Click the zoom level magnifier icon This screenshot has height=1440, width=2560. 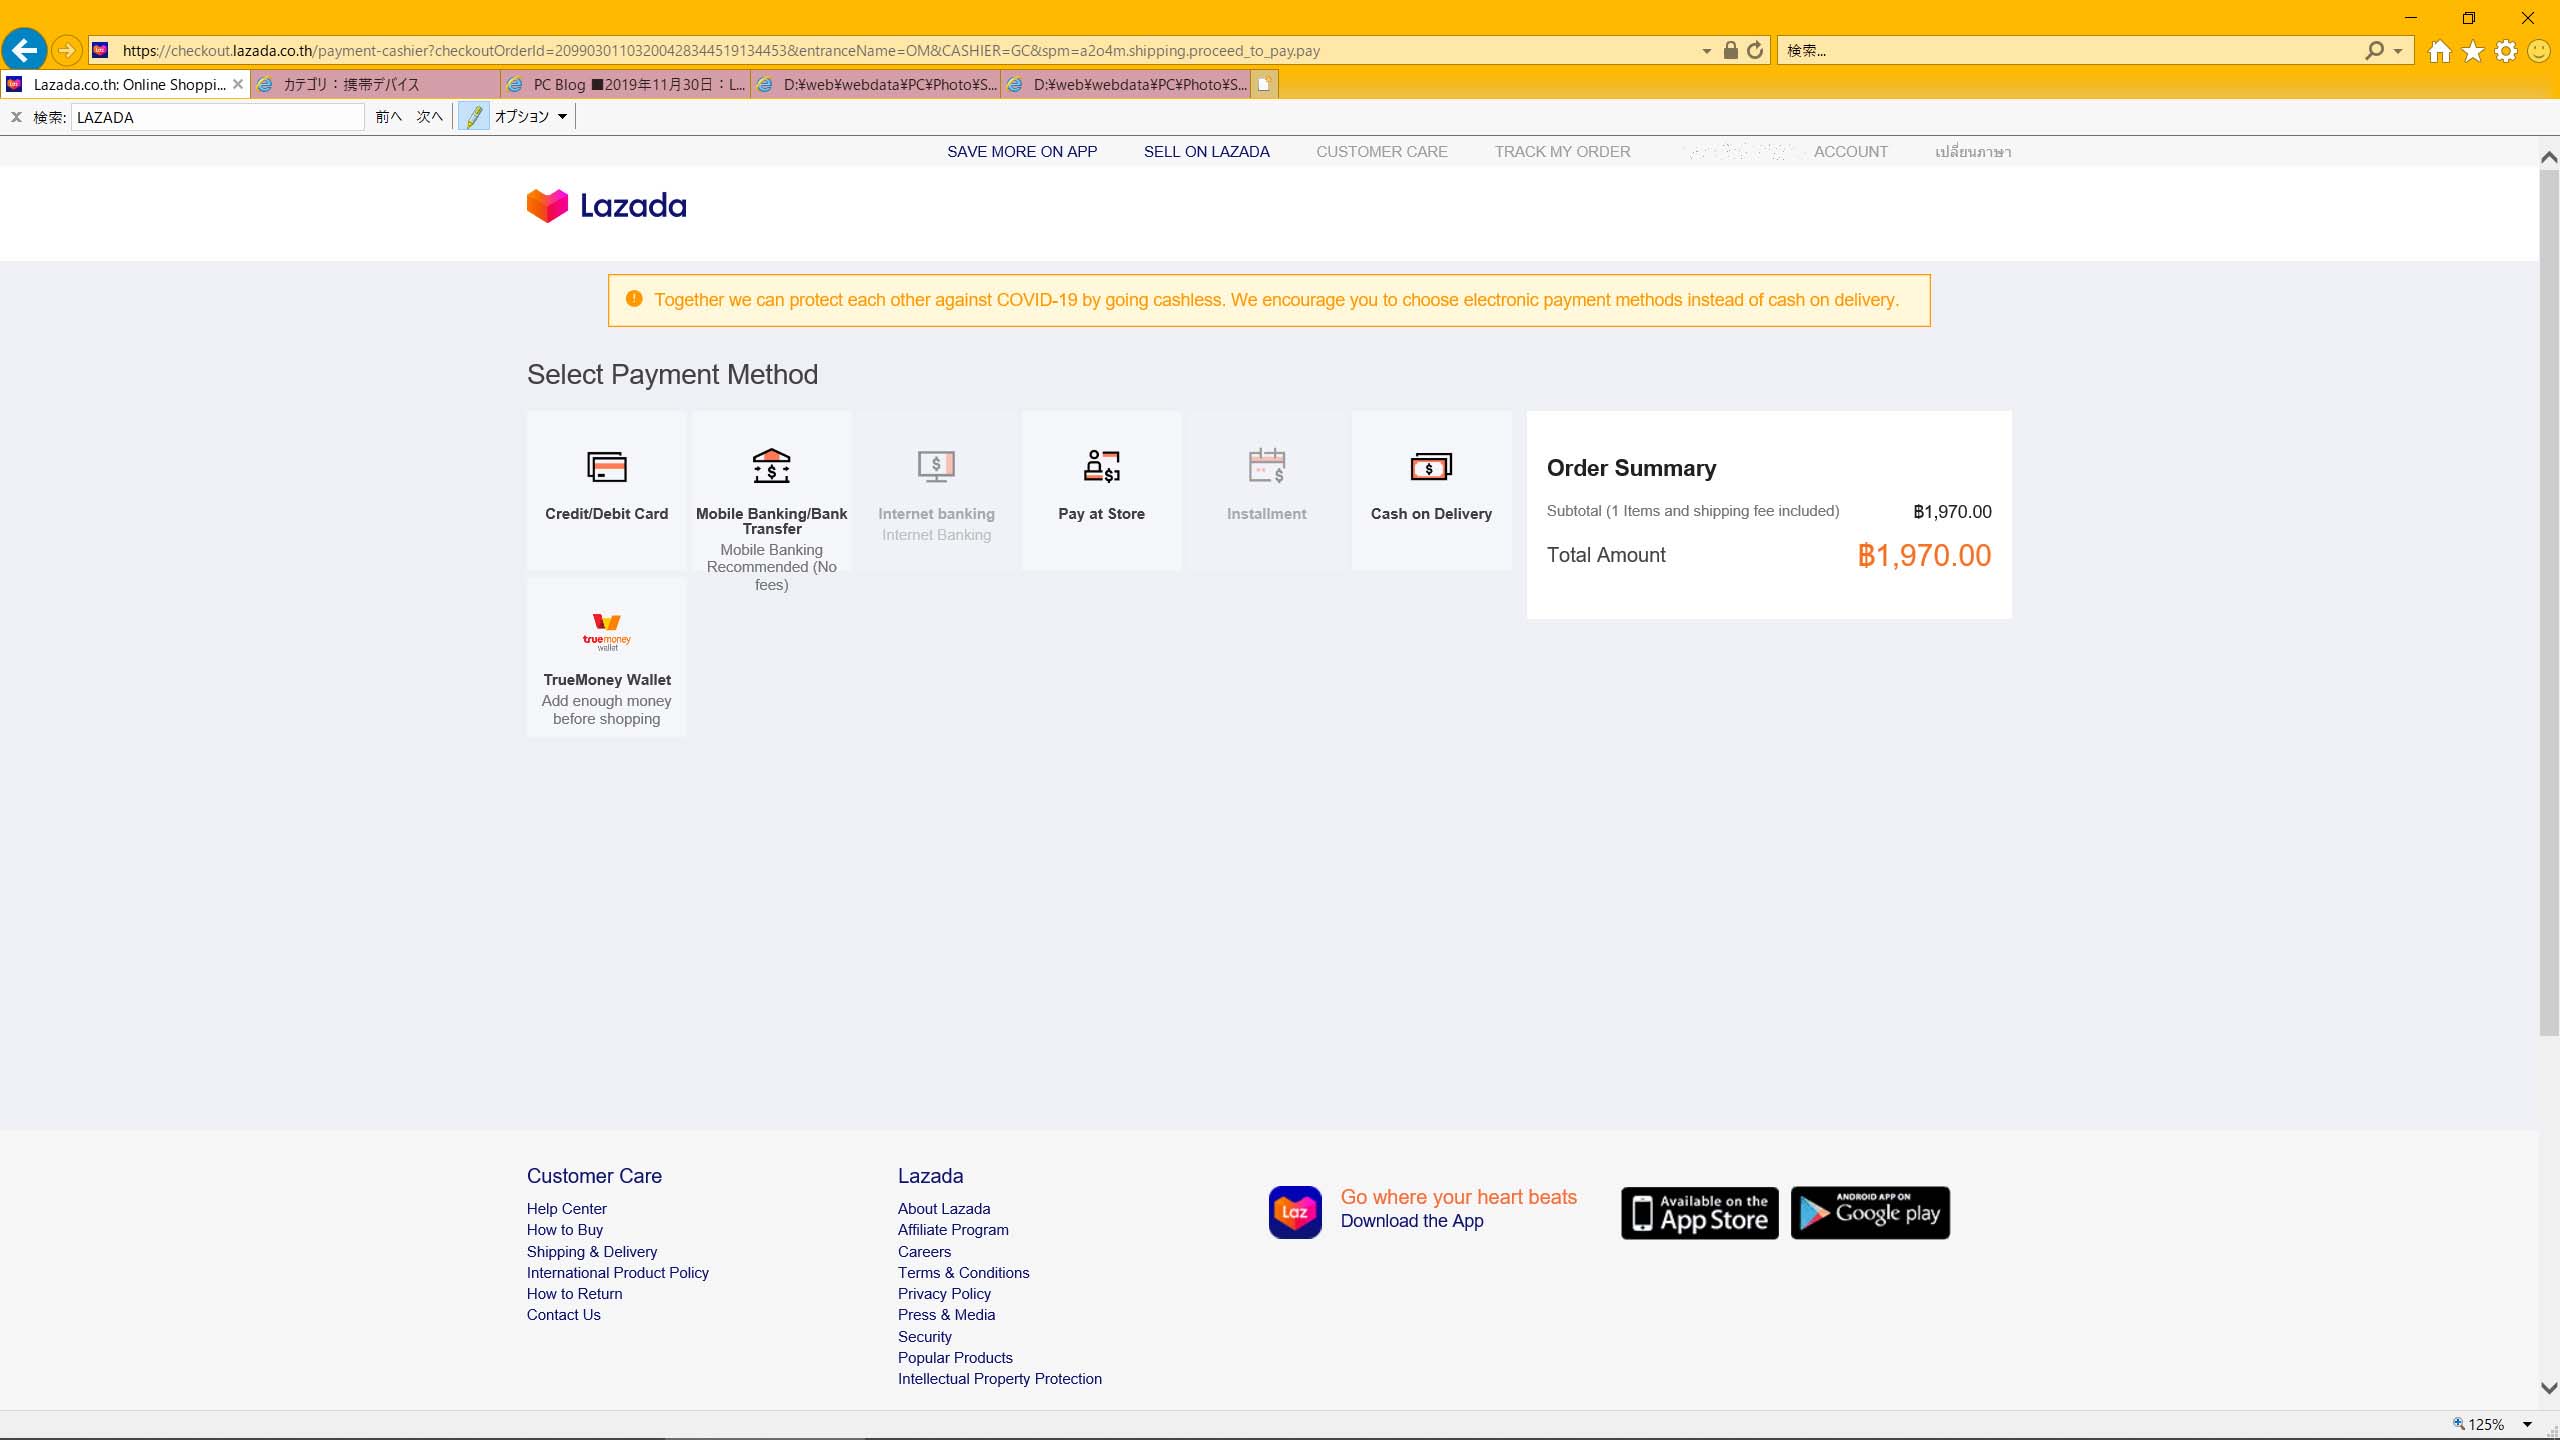click(x=2459, y=1424)
